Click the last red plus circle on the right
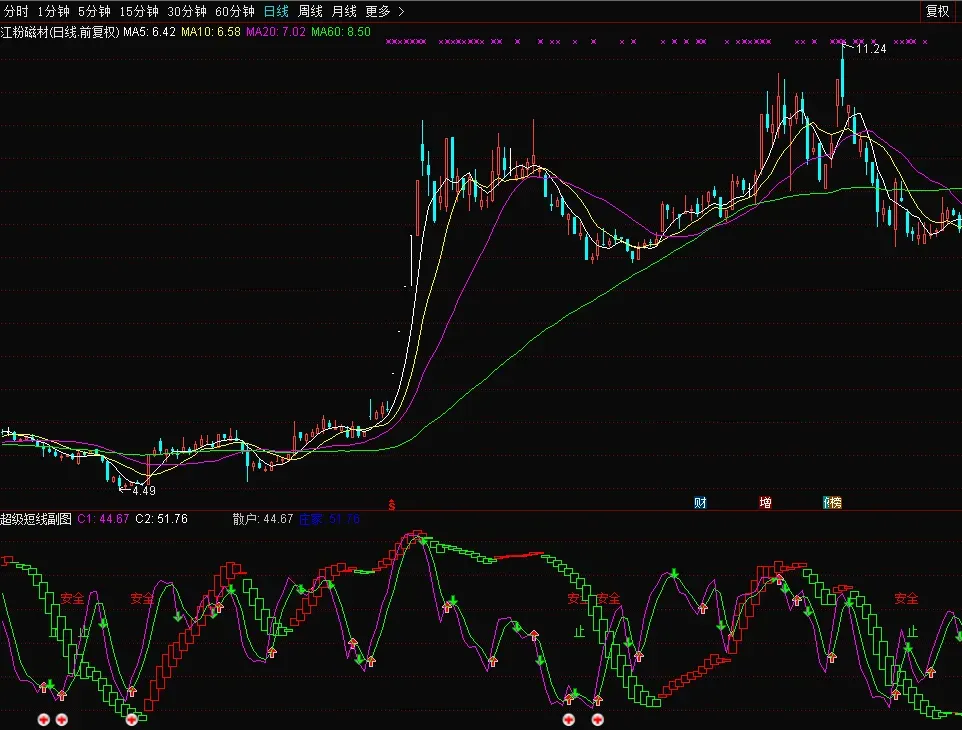This screenshot has height=730, width=962. tap(598, 720)
